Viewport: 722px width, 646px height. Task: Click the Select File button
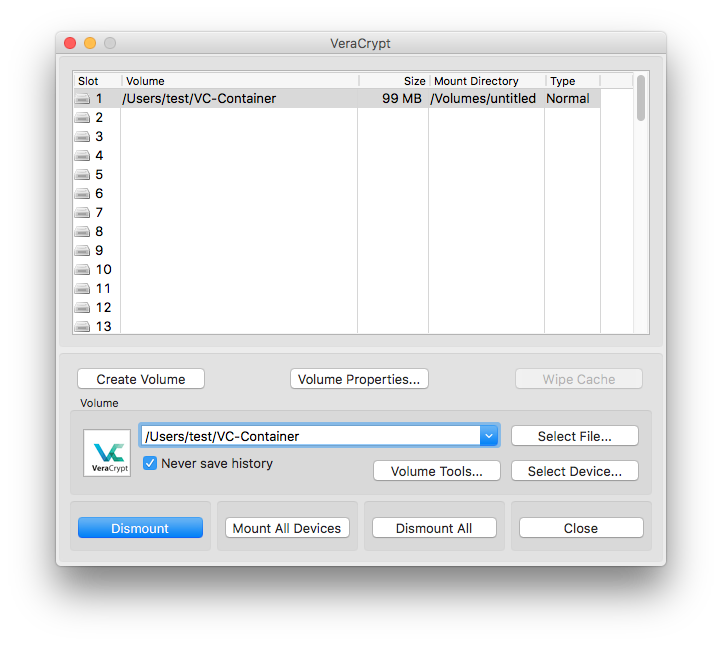[x=574, y=436]
